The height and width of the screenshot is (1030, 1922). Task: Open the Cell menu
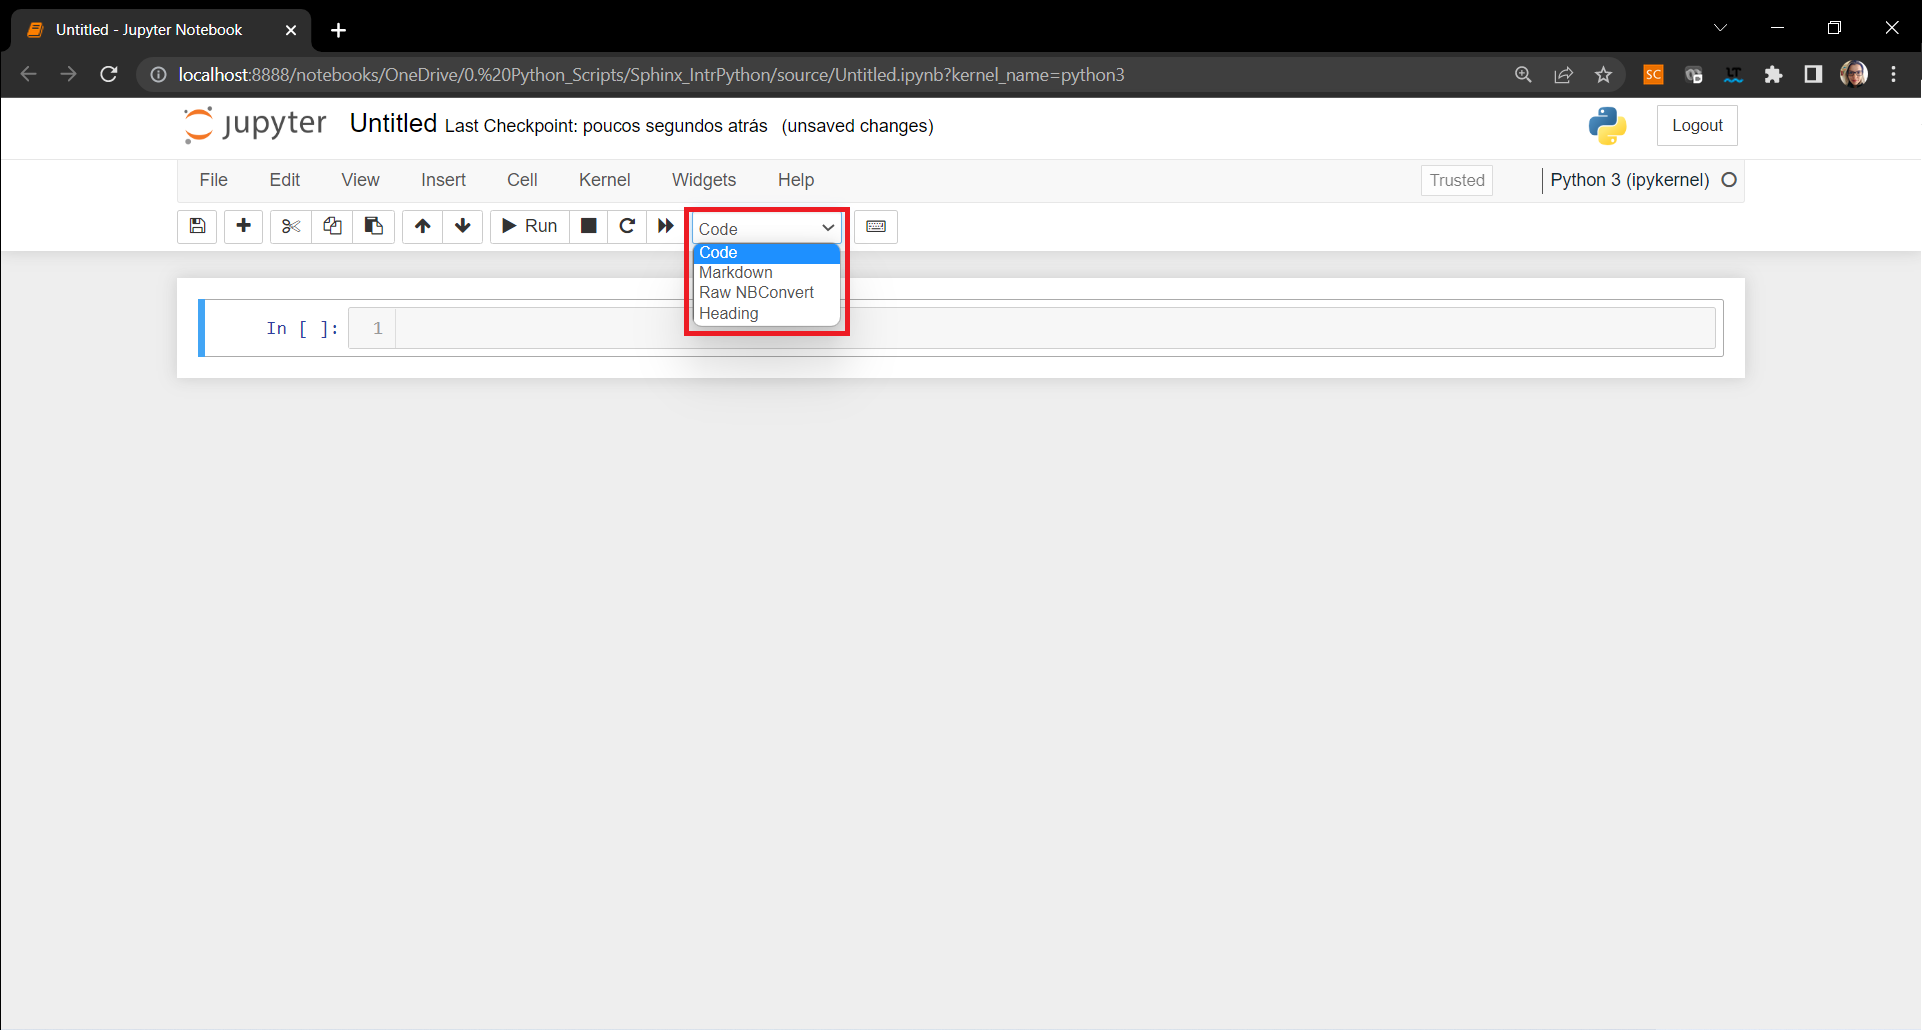(522, 180)
